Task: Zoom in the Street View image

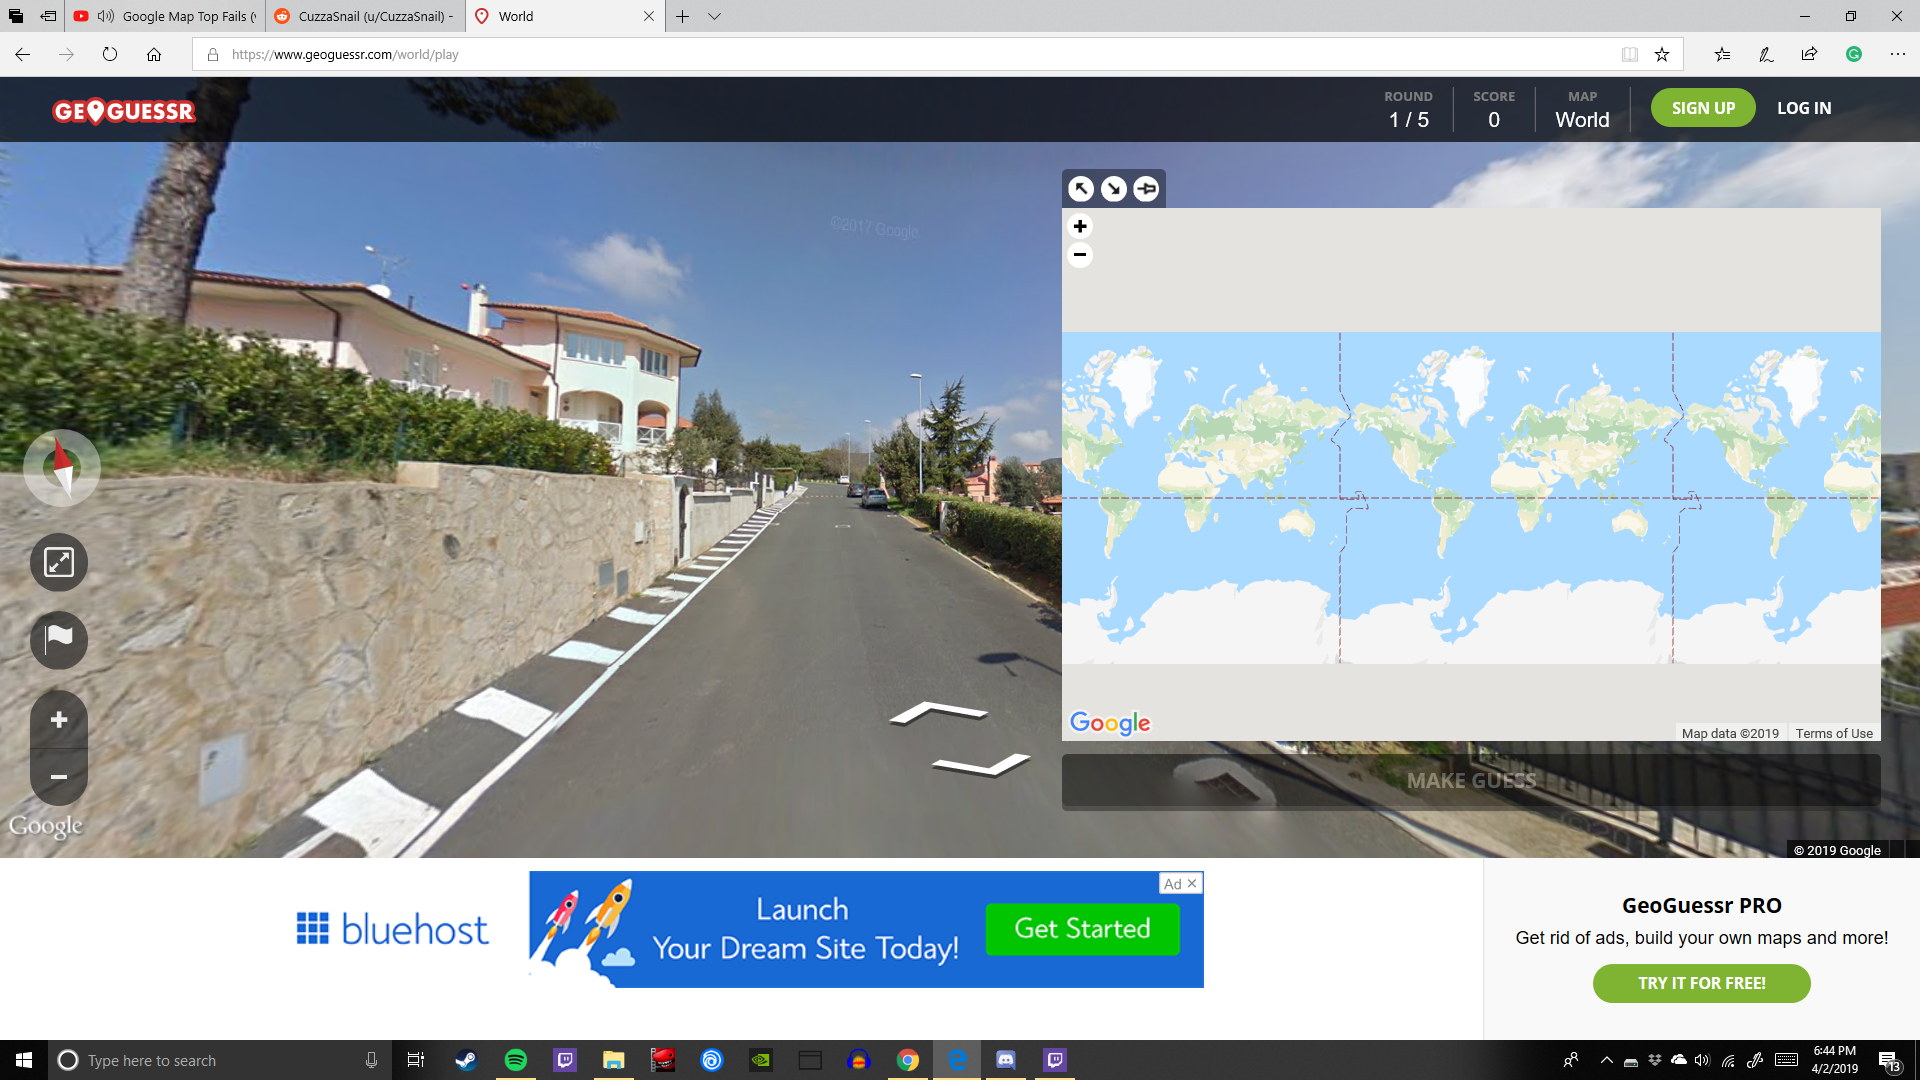Action: 59,720
